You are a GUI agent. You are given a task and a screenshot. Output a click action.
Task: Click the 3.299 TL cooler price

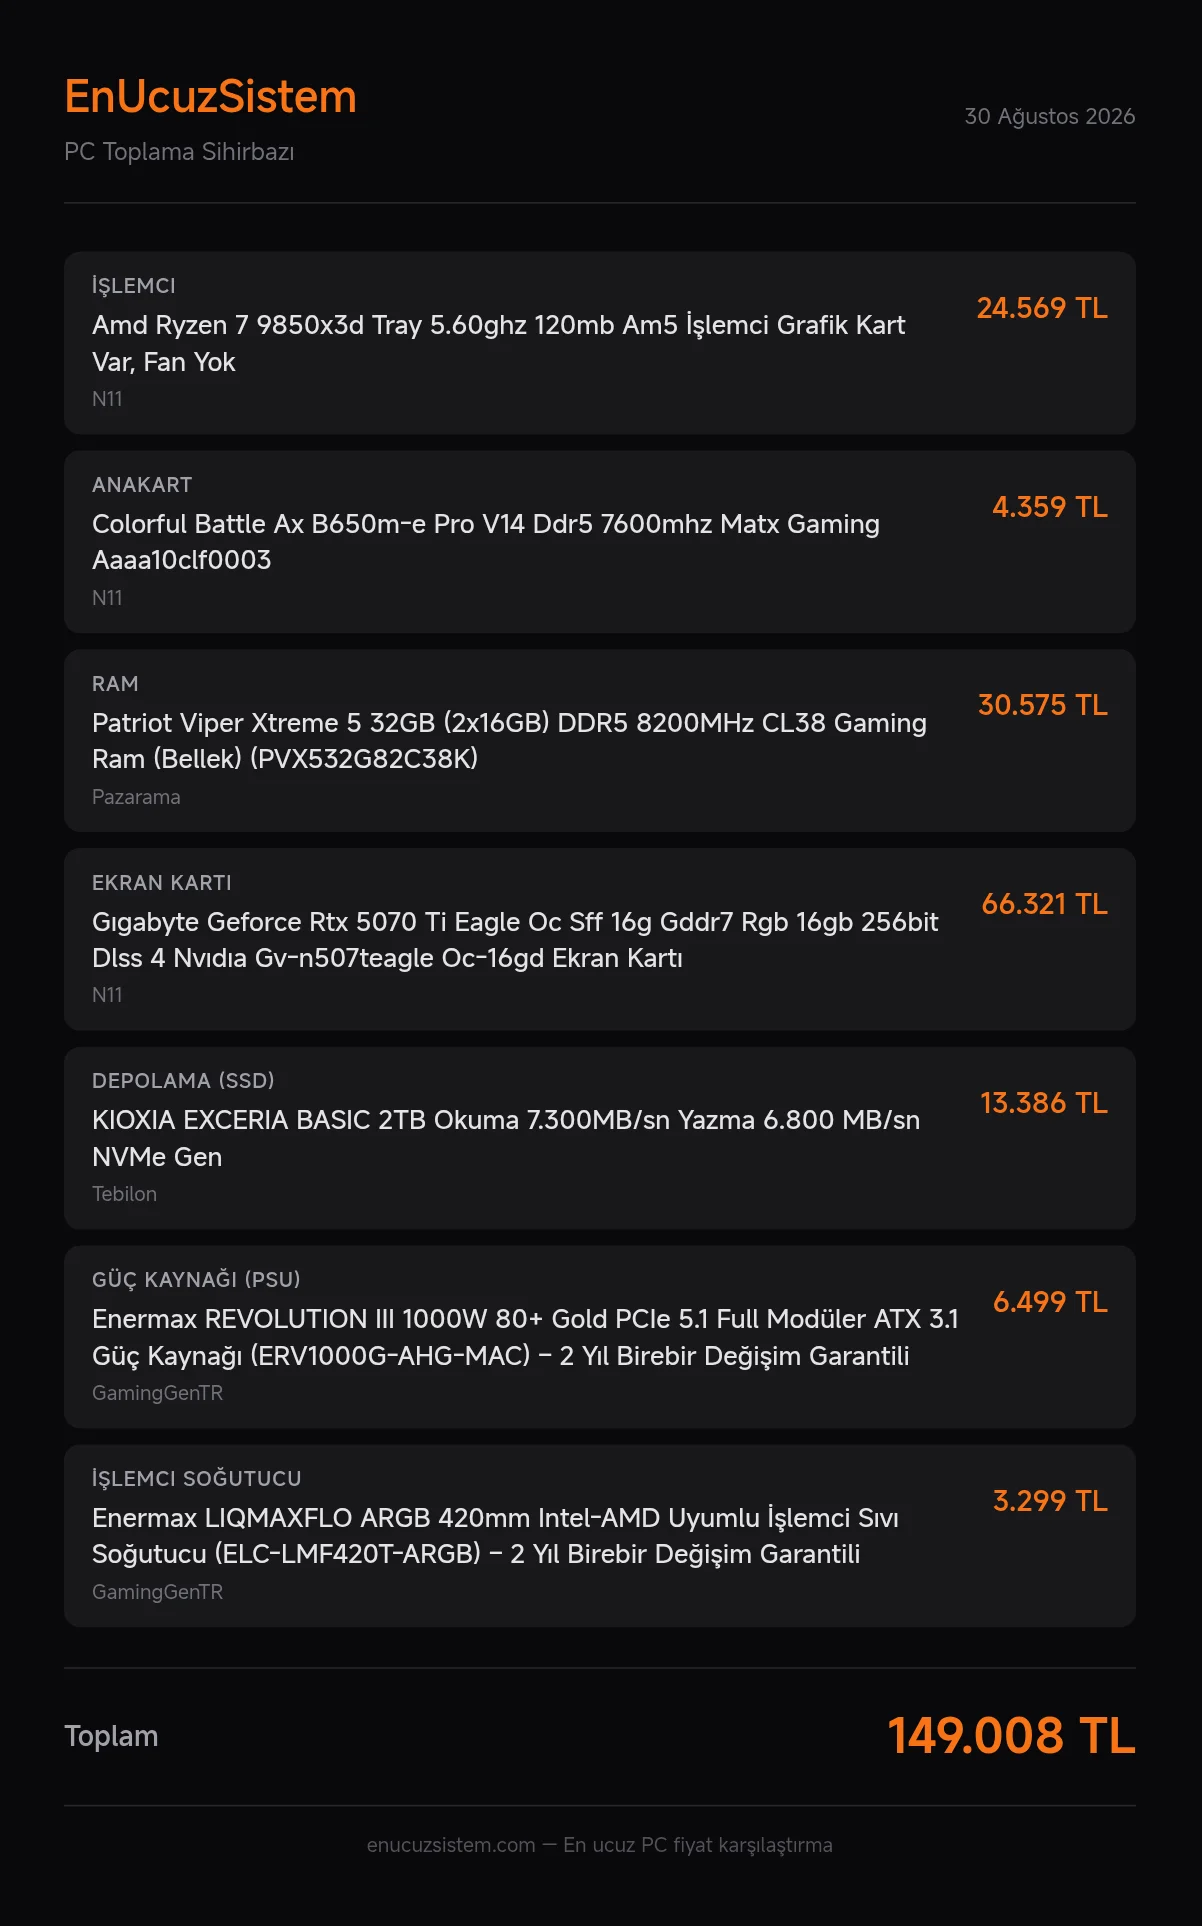click(1050, 1501)
